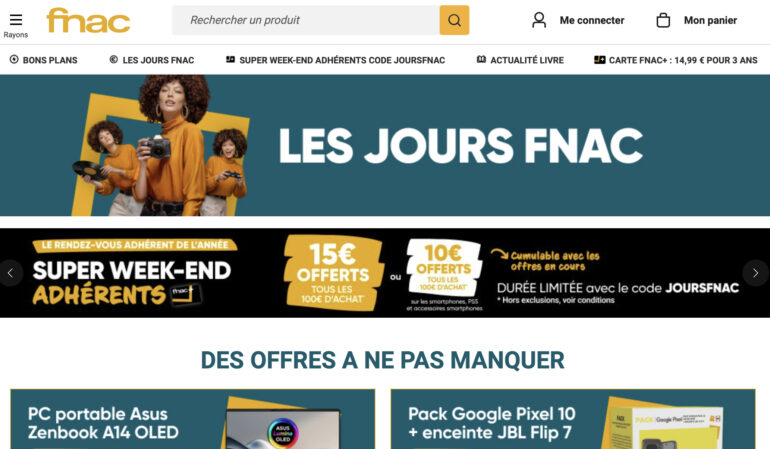Click the Carte Fnac+ card icon

point(599,60)
